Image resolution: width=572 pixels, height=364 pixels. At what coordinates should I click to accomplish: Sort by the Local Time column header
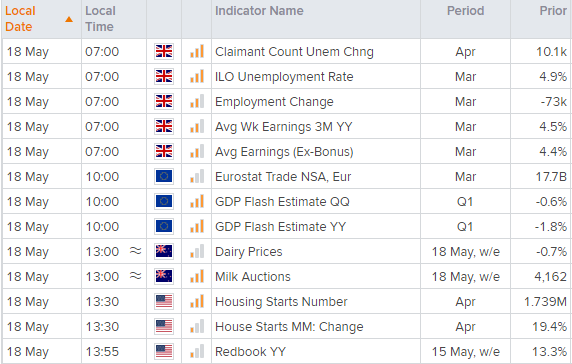point(100,19)
